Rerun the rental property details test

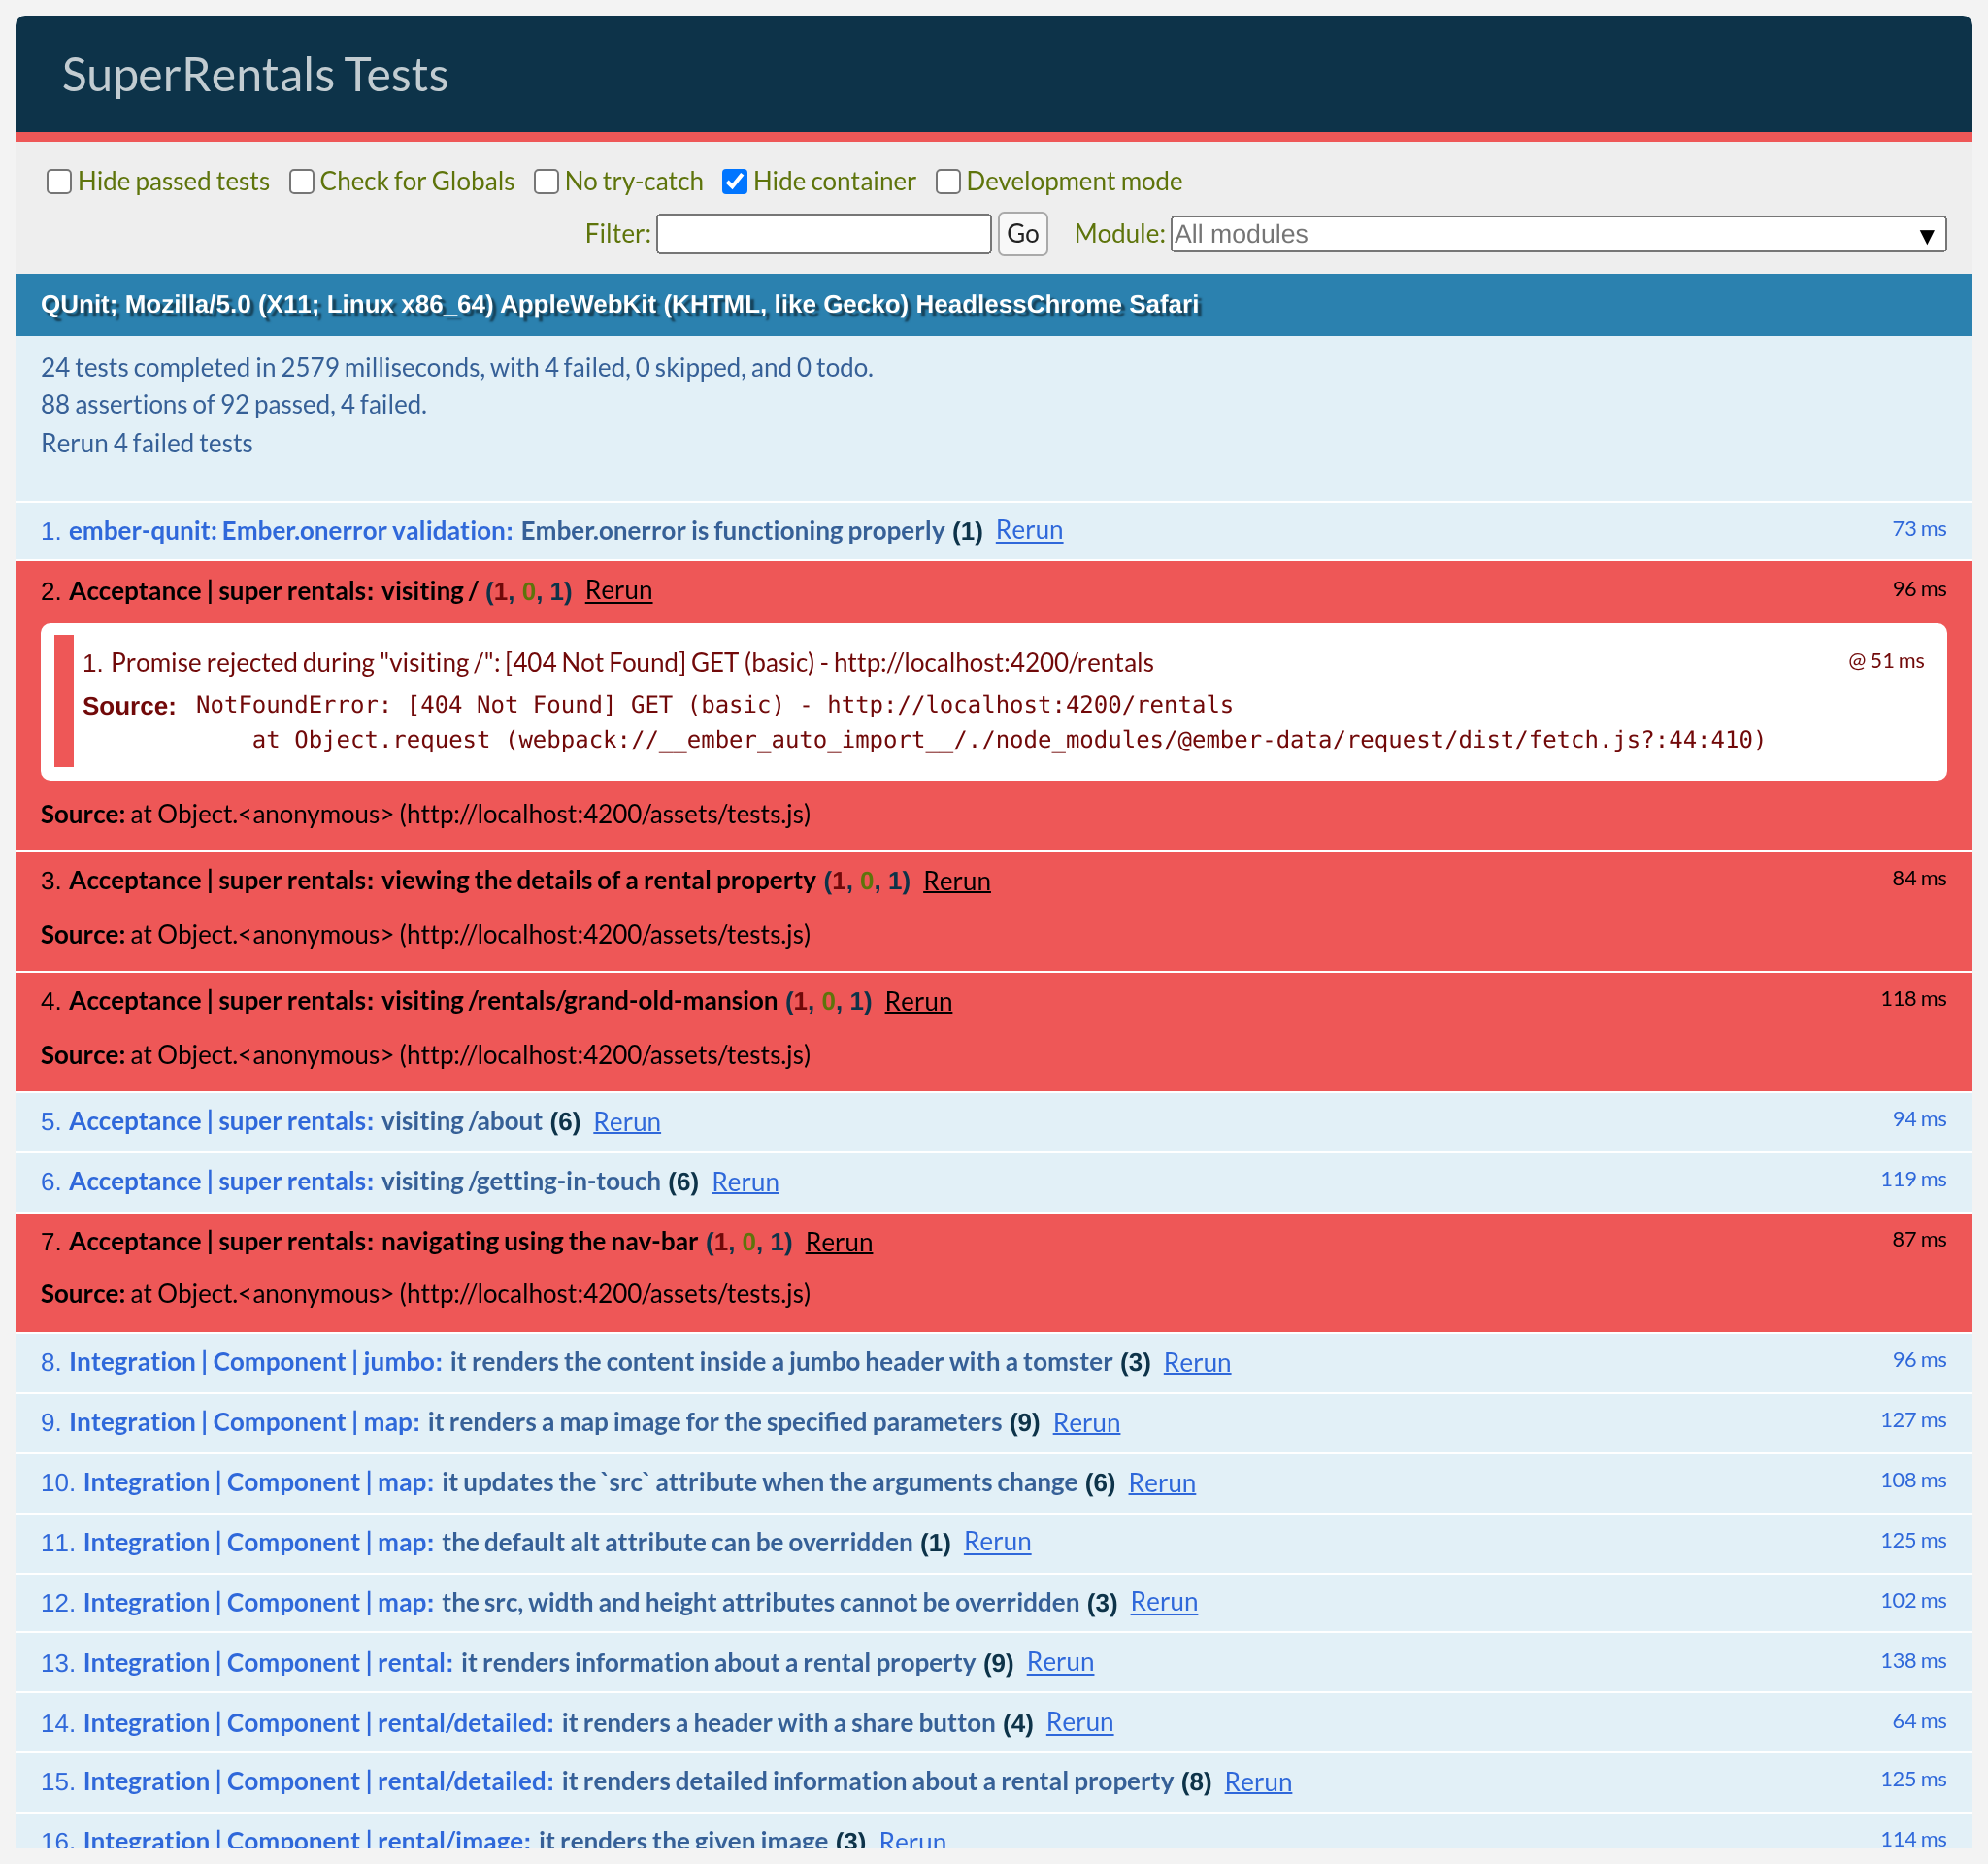(956, 881)
